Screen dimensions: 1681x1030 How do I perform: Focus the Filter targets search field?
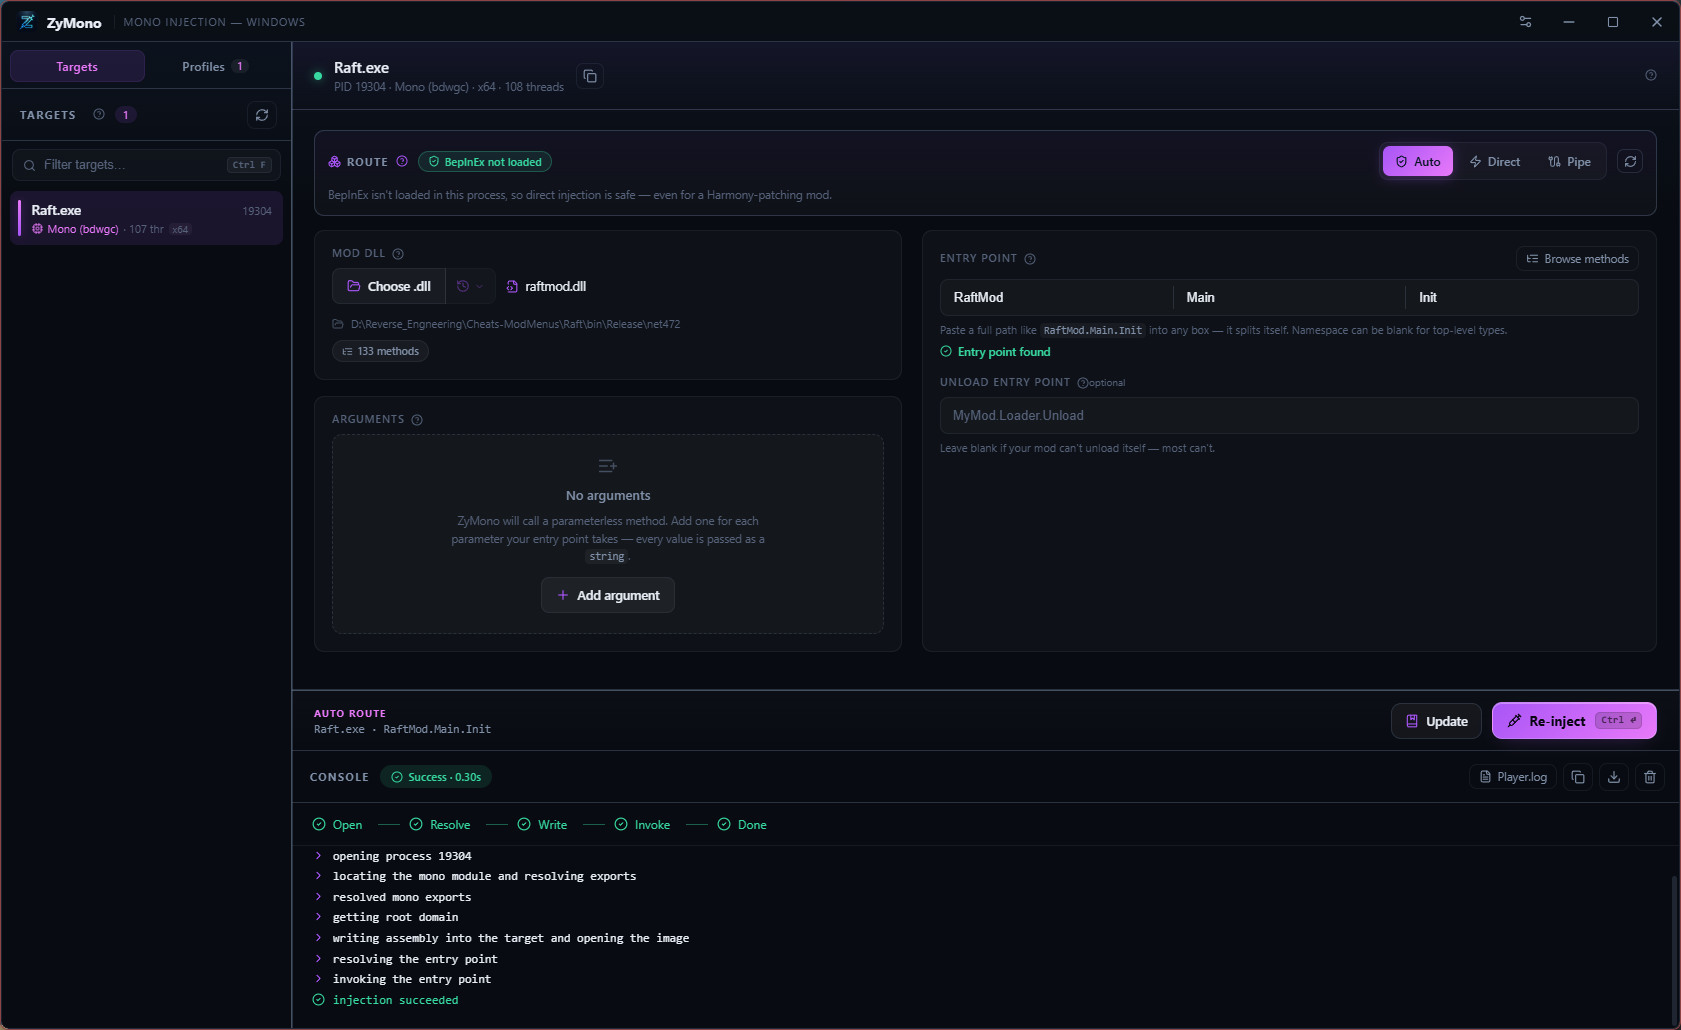[x=146, y=165]
